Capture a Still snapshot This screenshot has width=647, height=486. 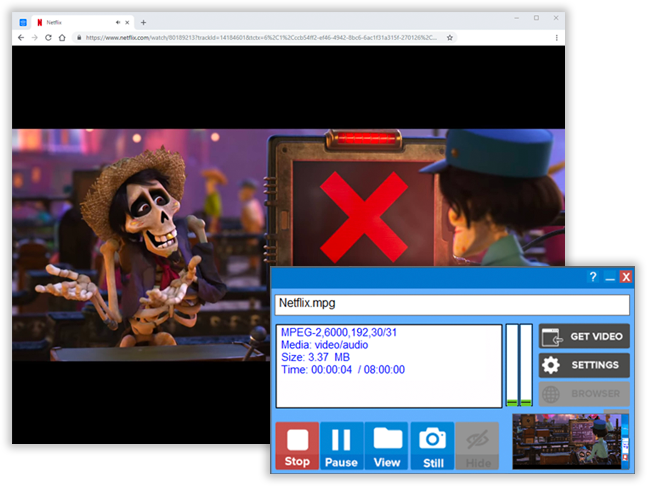tap(432, 446)
